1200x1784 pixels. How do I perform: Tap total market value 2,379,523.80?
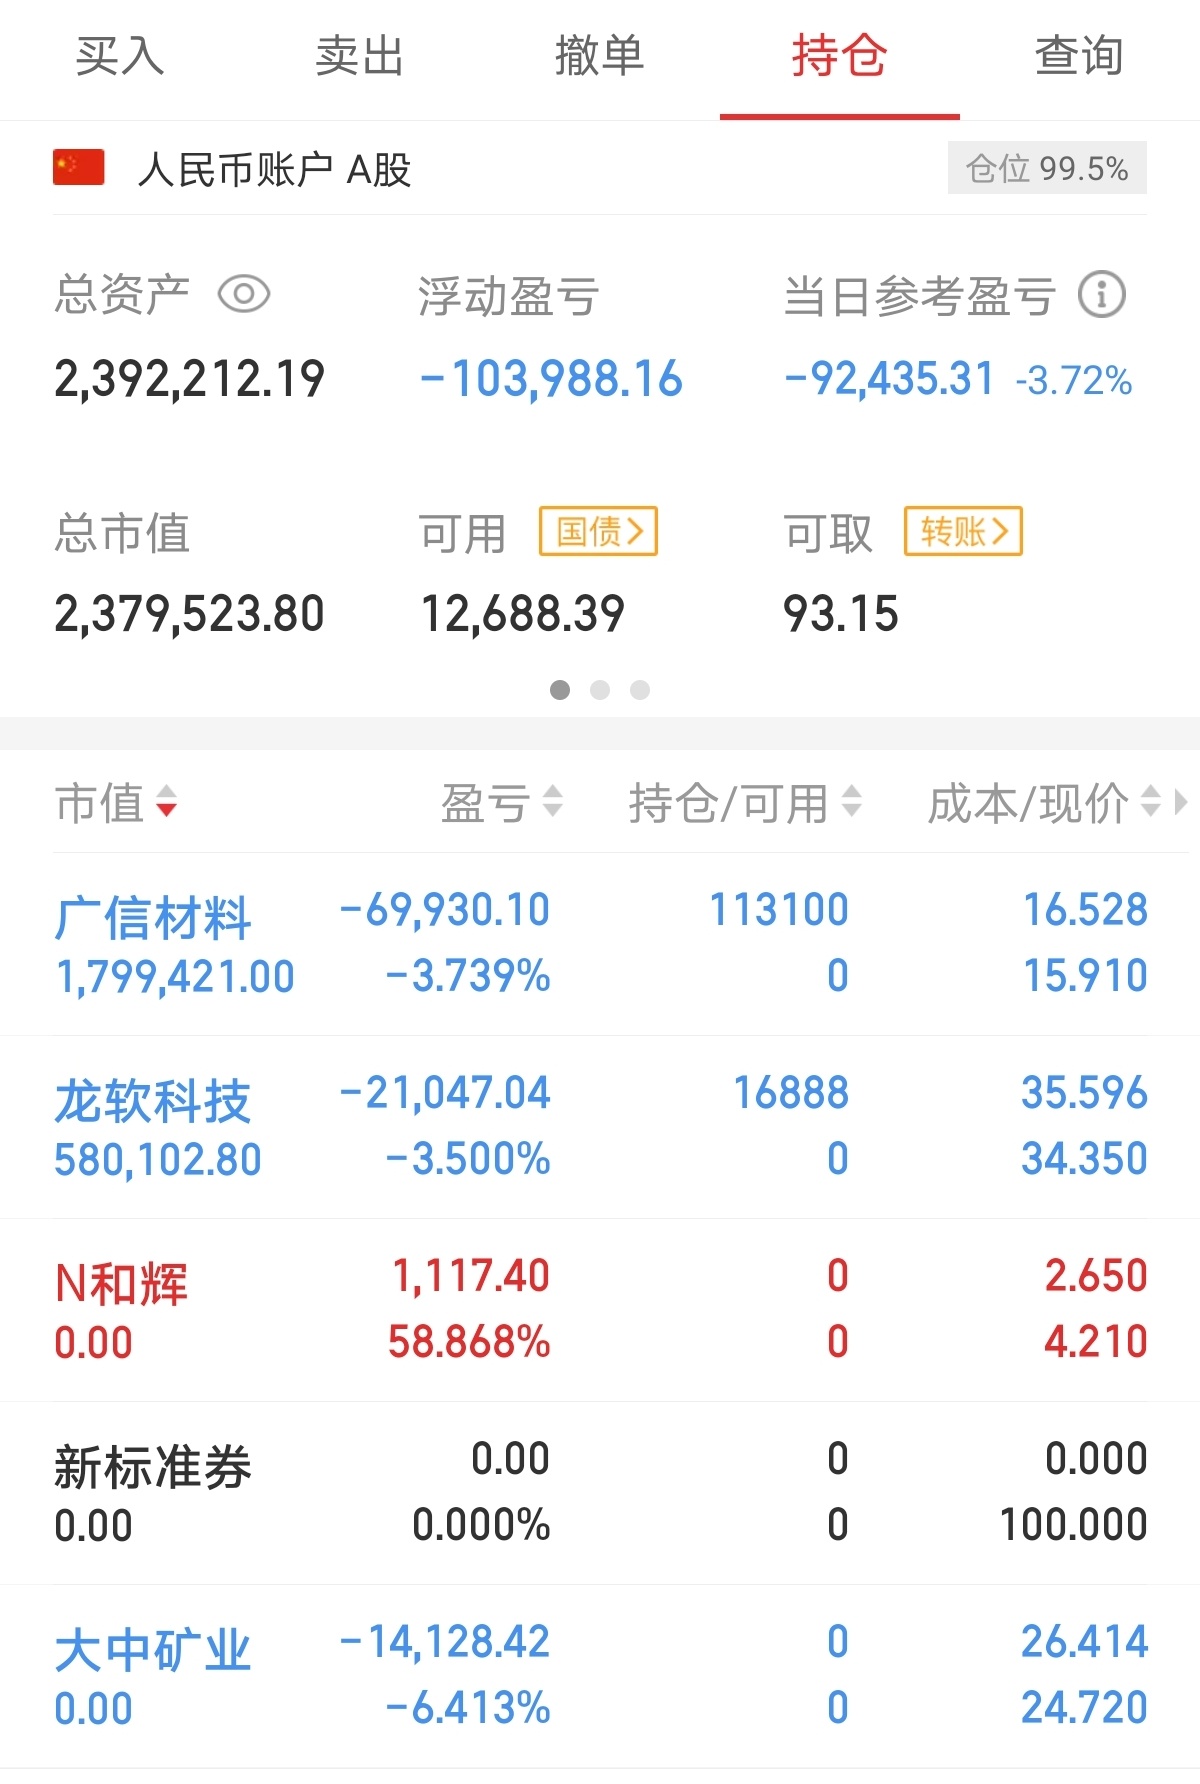(190, 614)
